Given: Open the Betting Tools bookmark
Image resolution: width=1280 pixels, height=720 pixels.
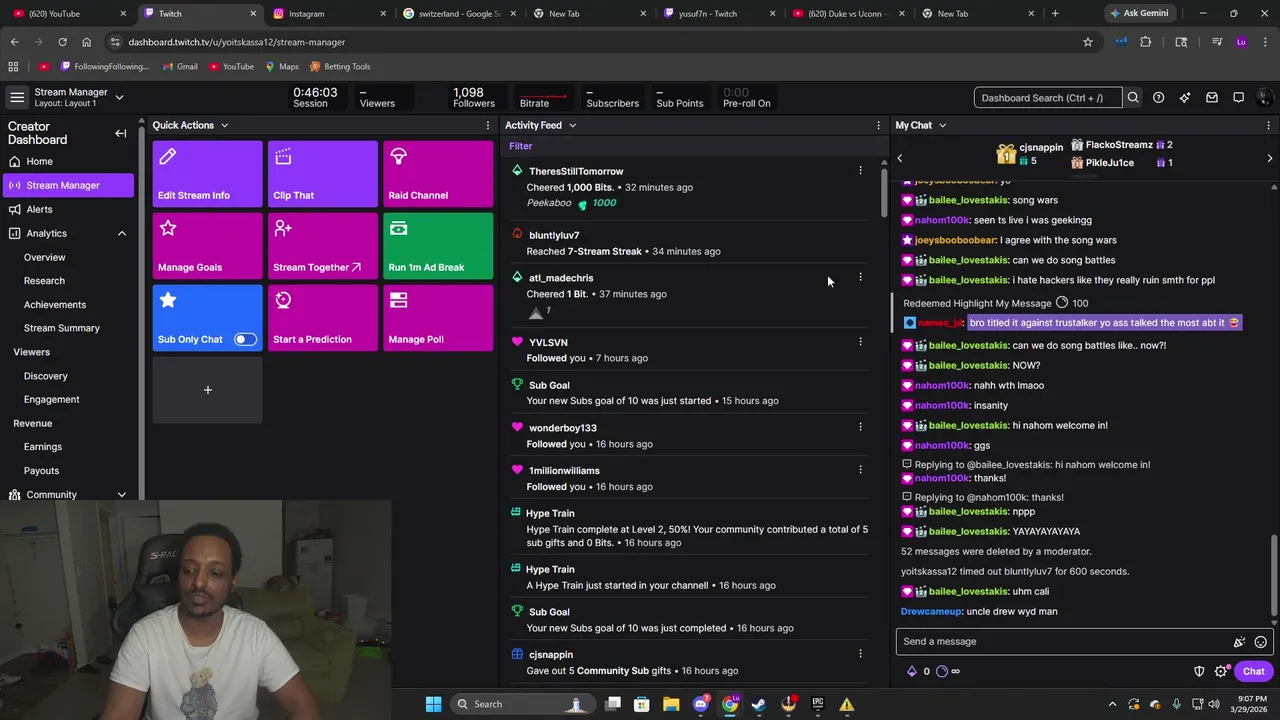Looking at the screenshot, I should pyautogui.click(x=340, y=66).
